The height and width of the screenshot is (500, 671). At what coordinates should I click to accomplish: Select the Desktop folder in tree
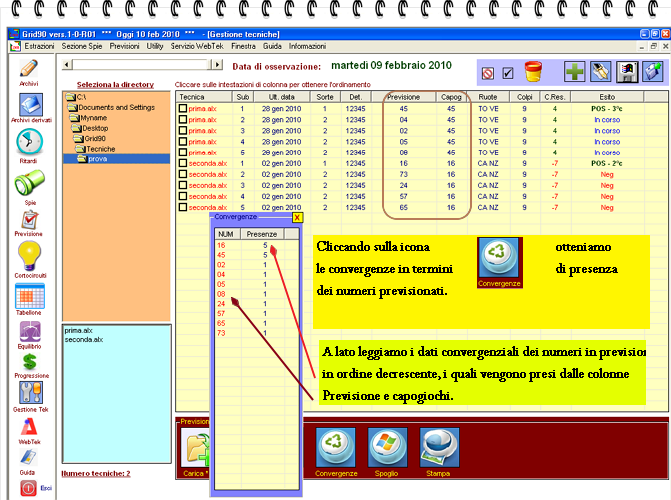[x=90, y=128]
